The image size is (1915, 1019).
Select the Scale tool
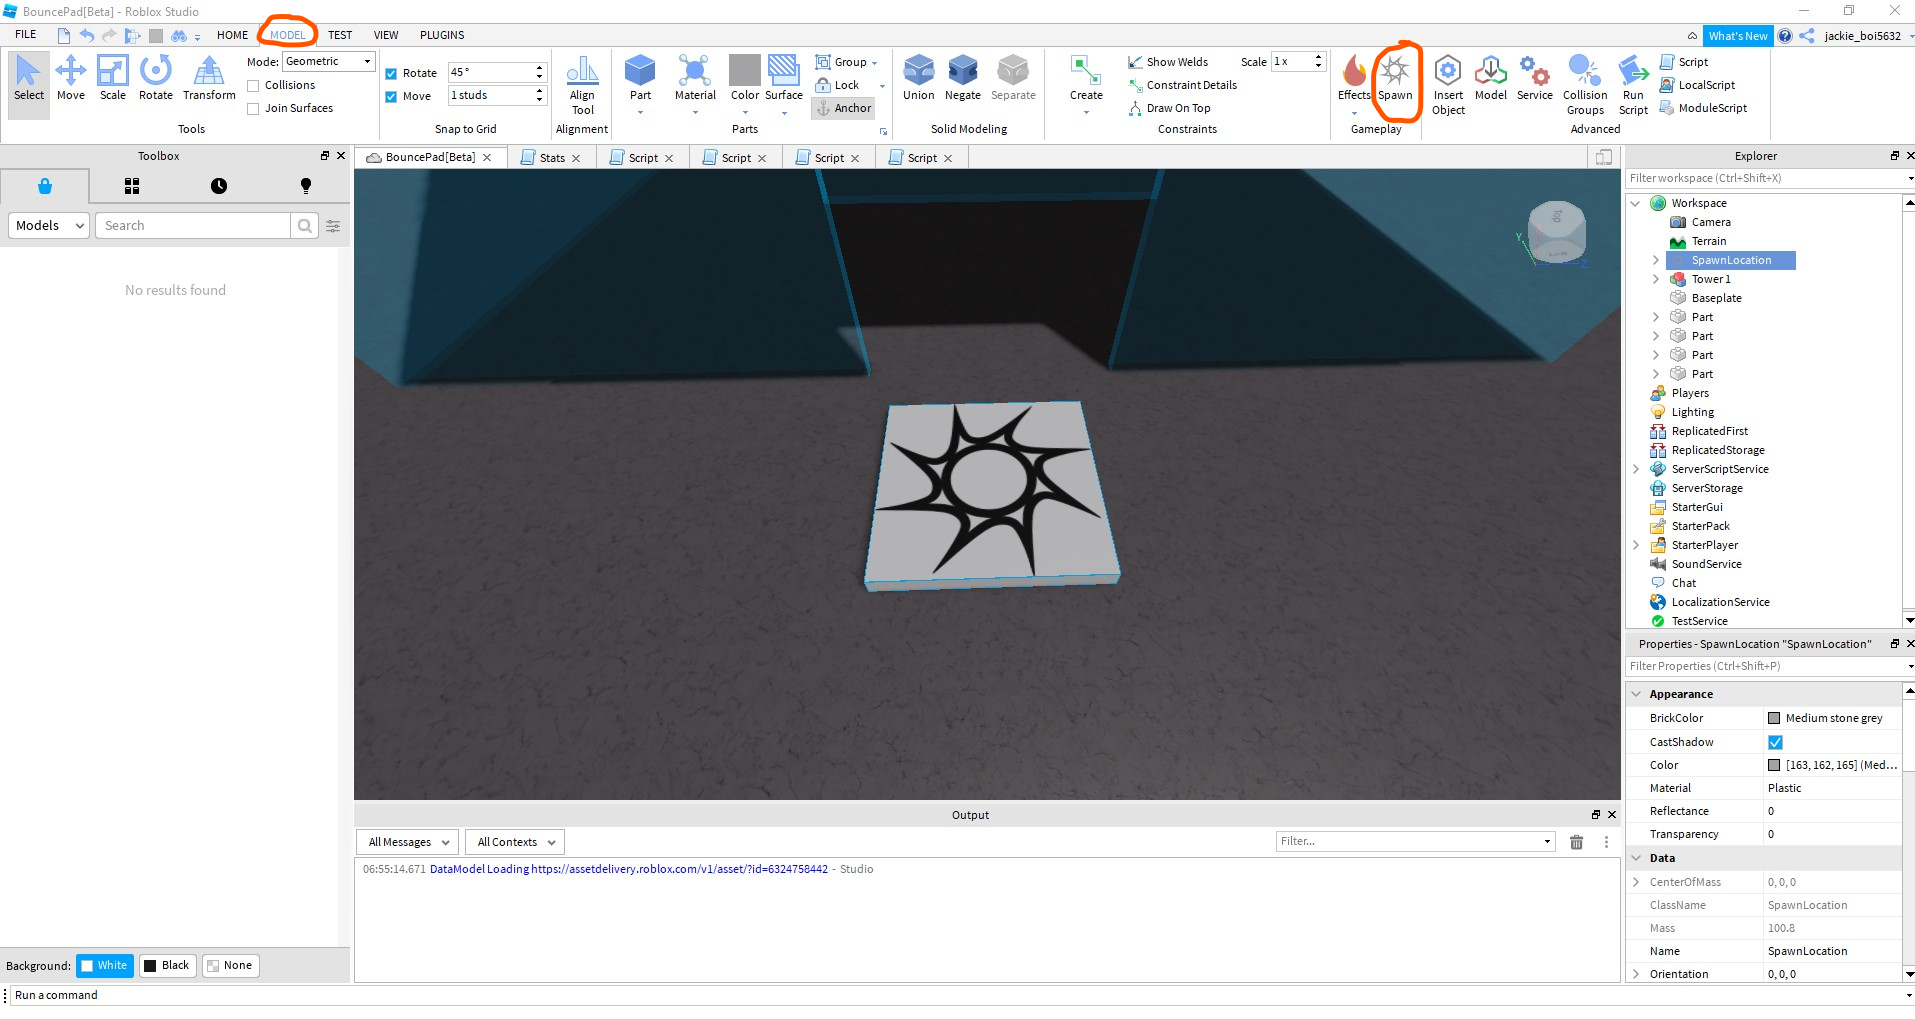coord(112,80)
